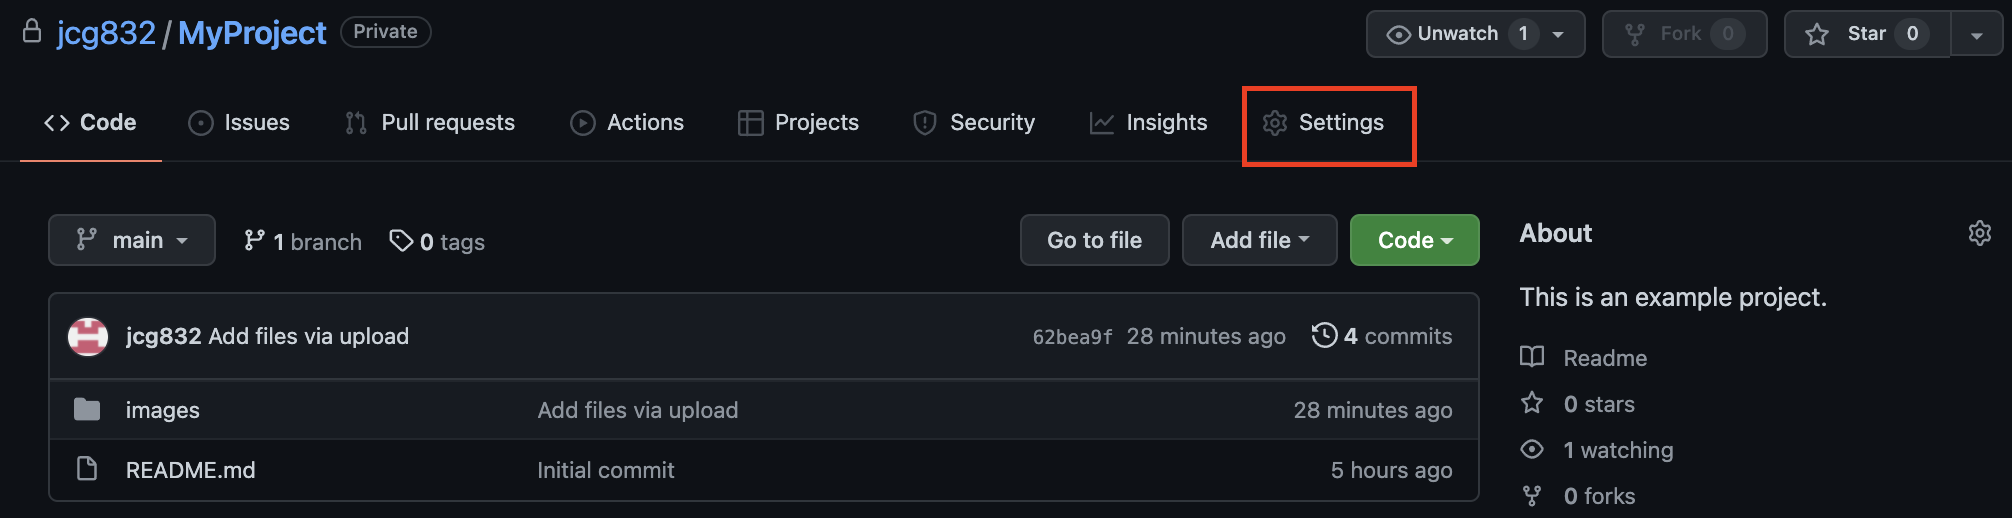
Task: Expand the Star lists dropdown arrow
Action: click(x=1976, y=34)
